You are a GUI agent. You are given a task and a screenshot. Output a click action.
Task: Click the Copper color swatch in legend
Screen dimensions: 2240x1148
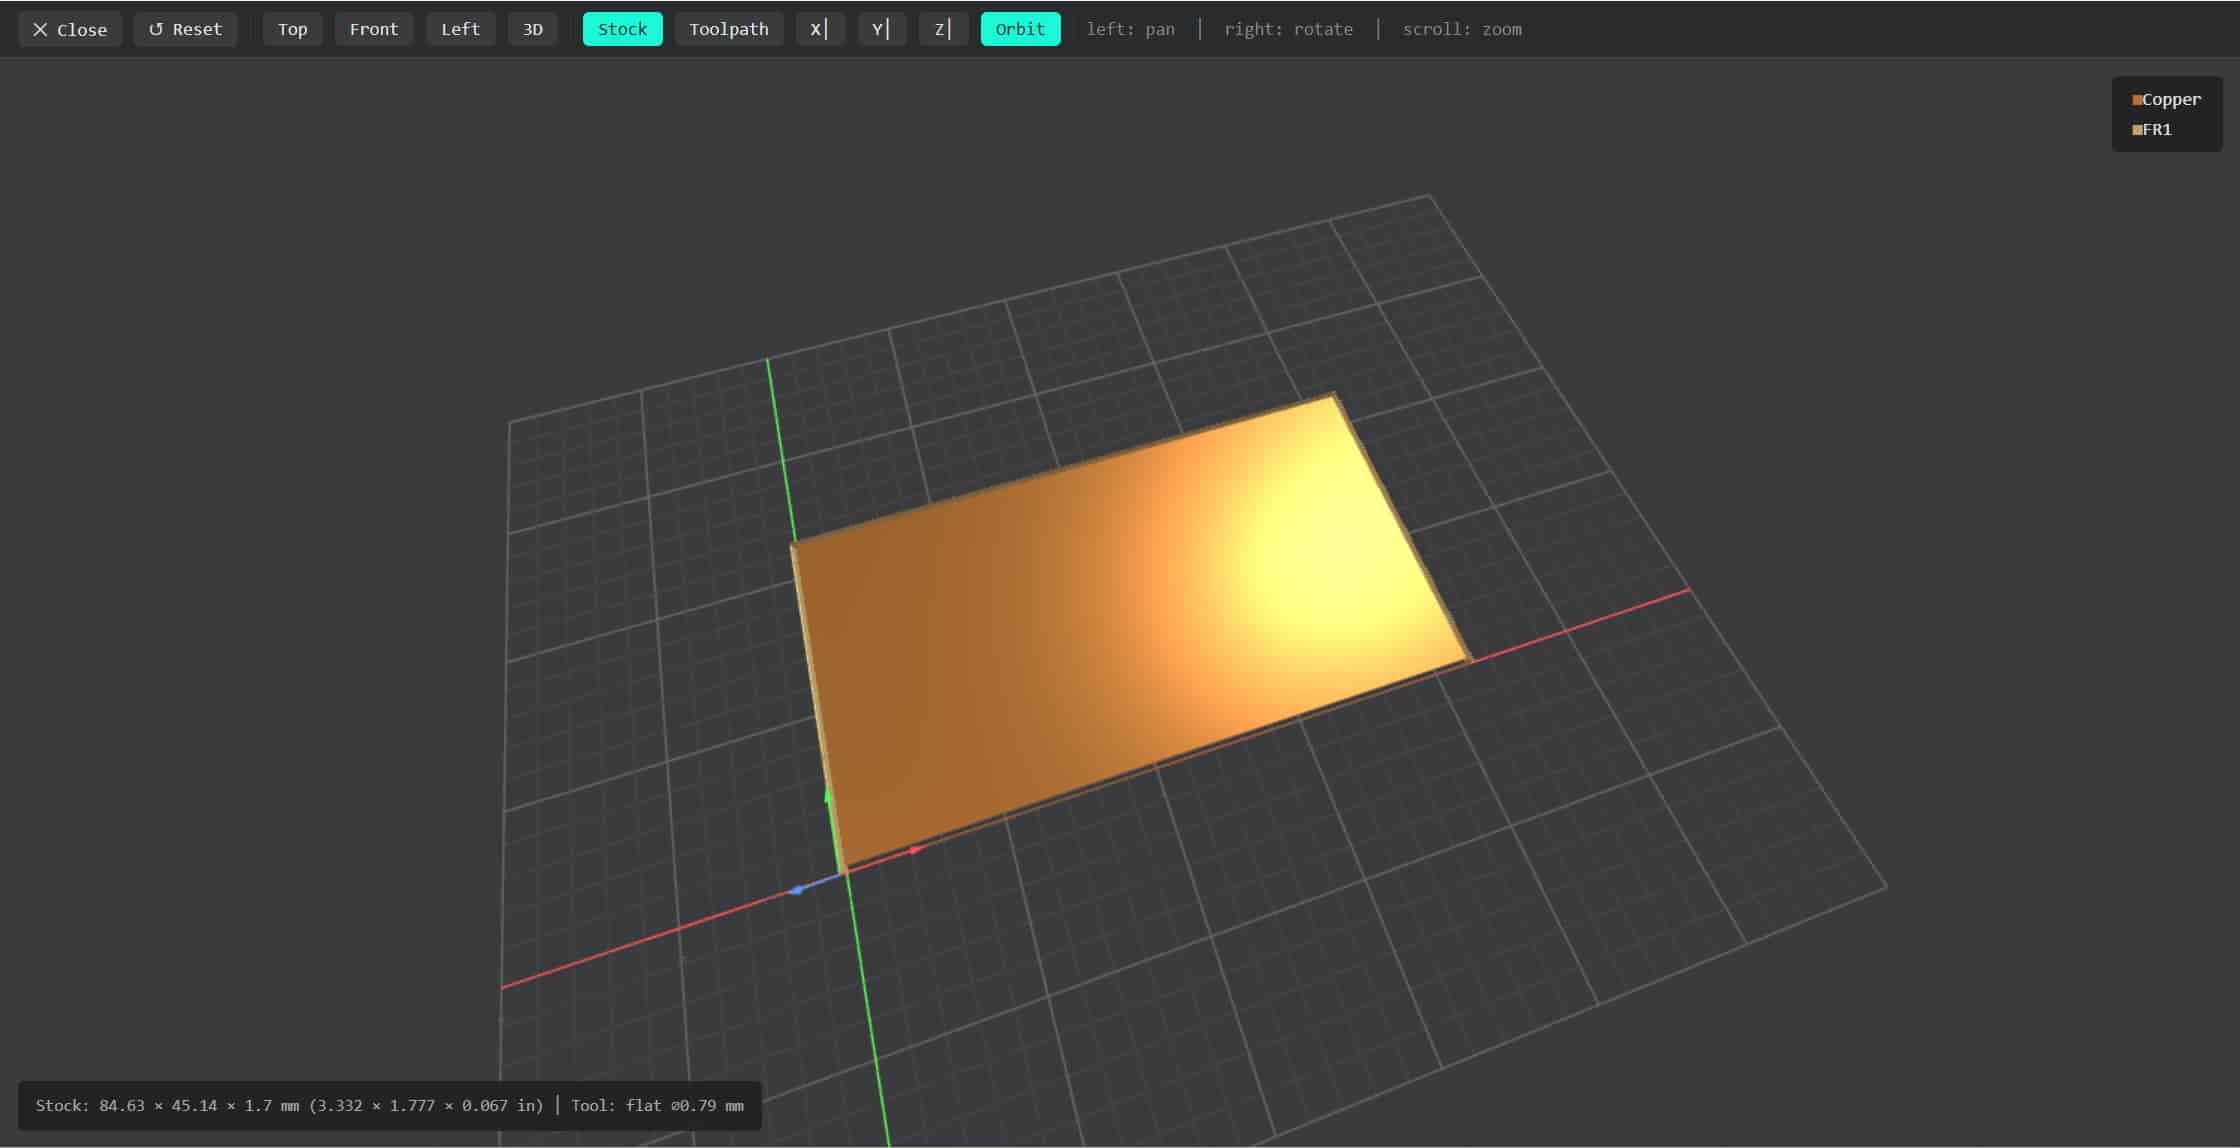pos(2137,100)
